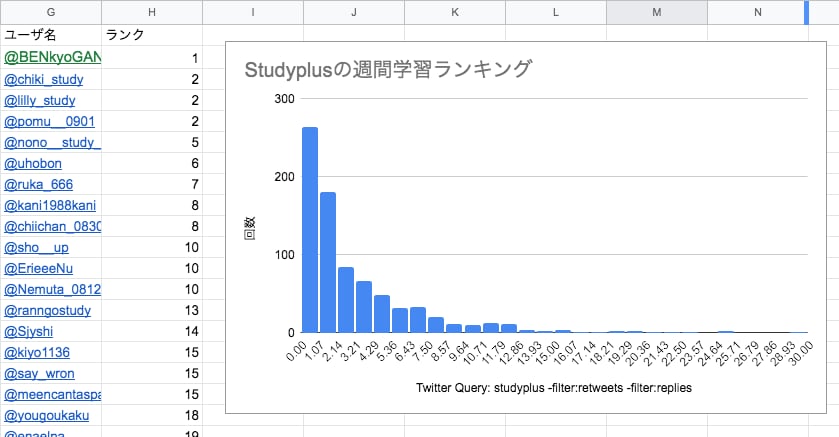Click the vertical axis label 回数
Viewport: 839px width, 437px height.
click(x=250, y=228)
